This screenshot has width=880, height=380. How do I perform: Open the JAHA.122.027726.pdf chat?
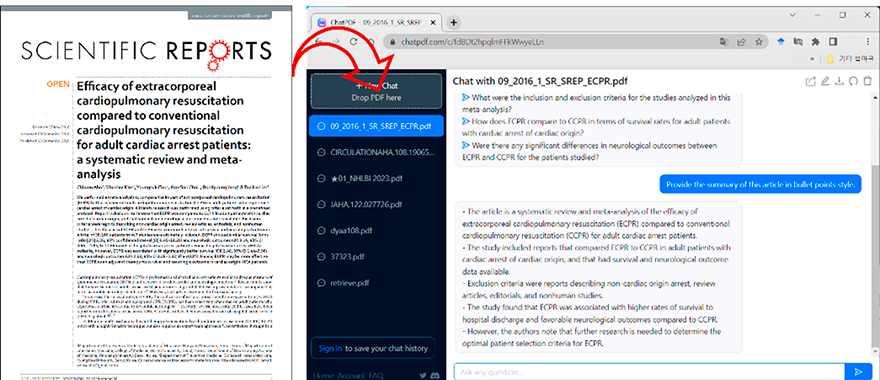pos(376,205)
